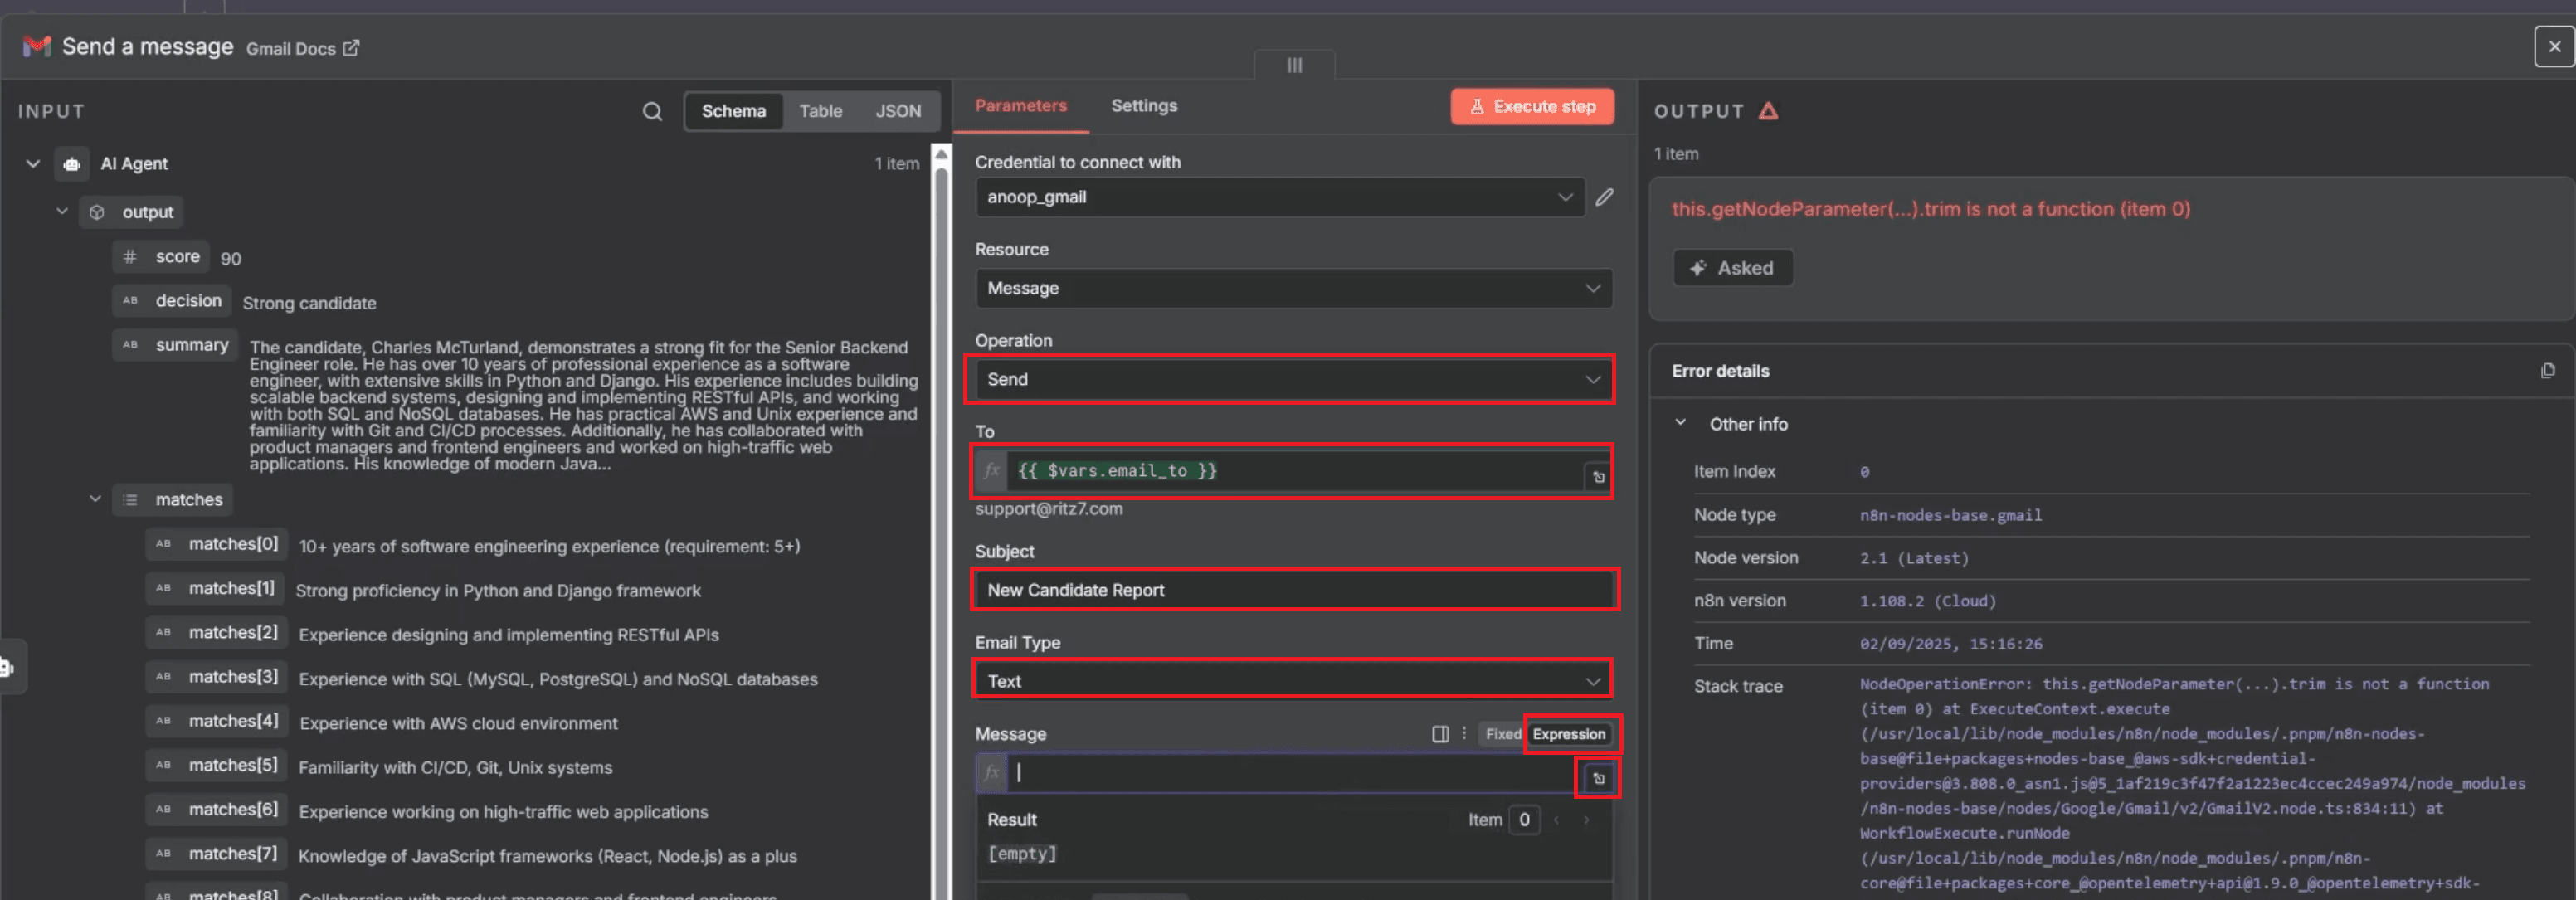Click the error message text

coord(1930,209)
